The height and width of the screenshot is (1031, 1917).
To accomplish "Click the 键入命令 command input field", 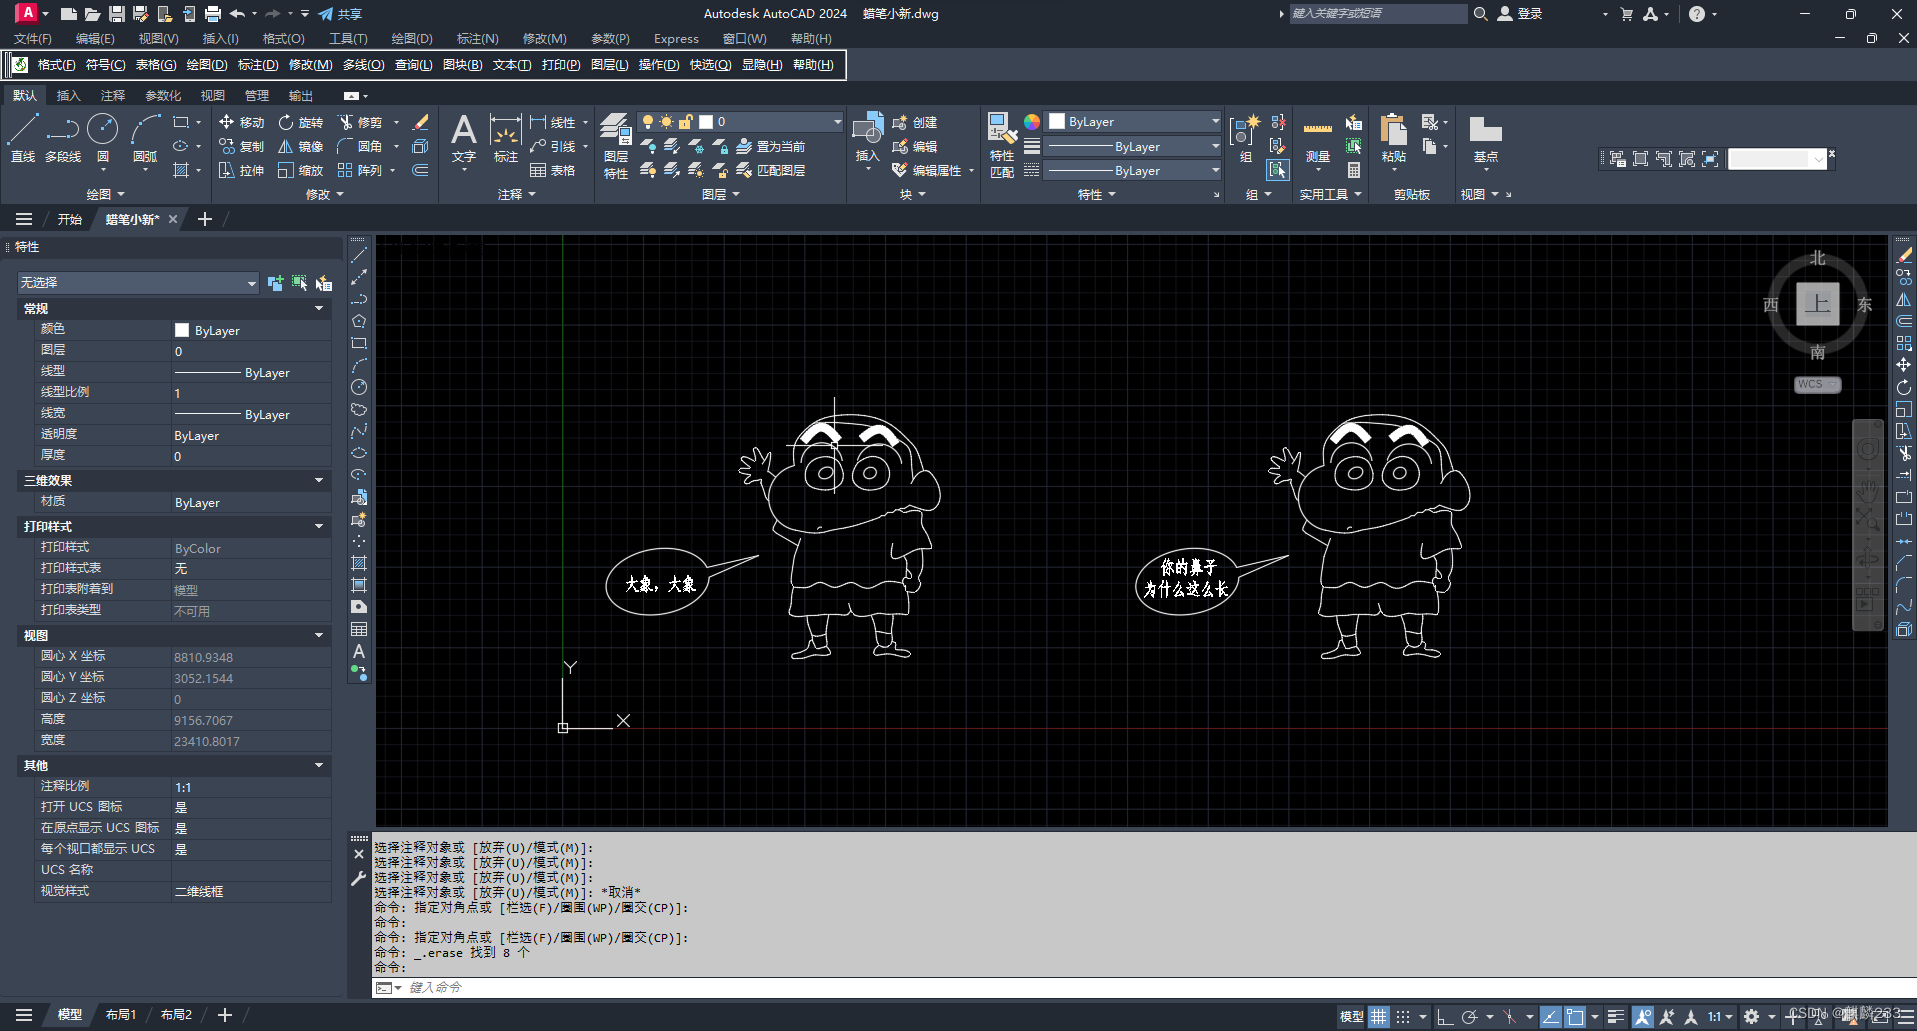I will (x=1143, y=987).
